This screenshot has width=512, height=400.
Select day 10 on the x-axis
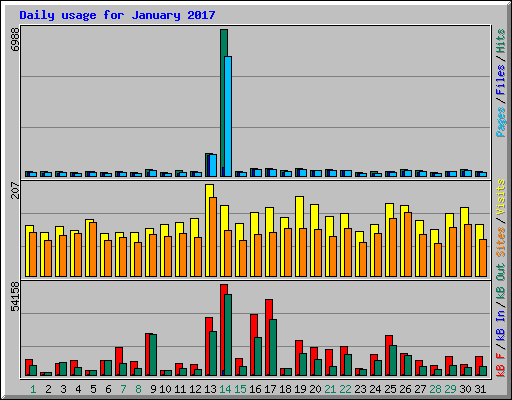[165, 389]
